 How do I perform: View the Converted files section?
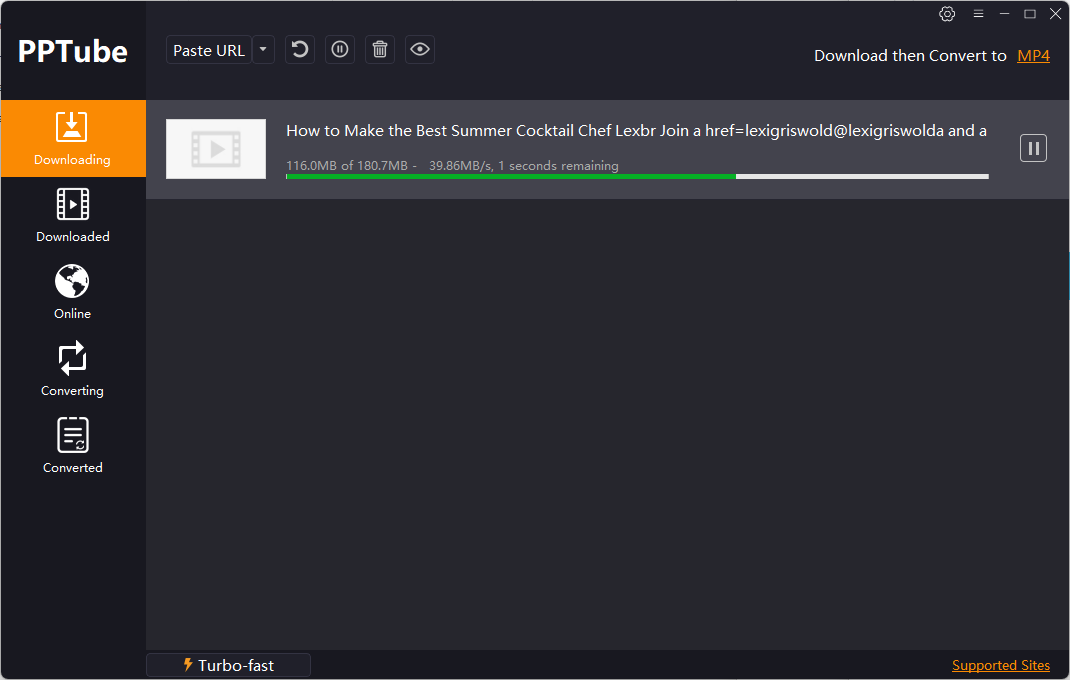tap(72, 445)
